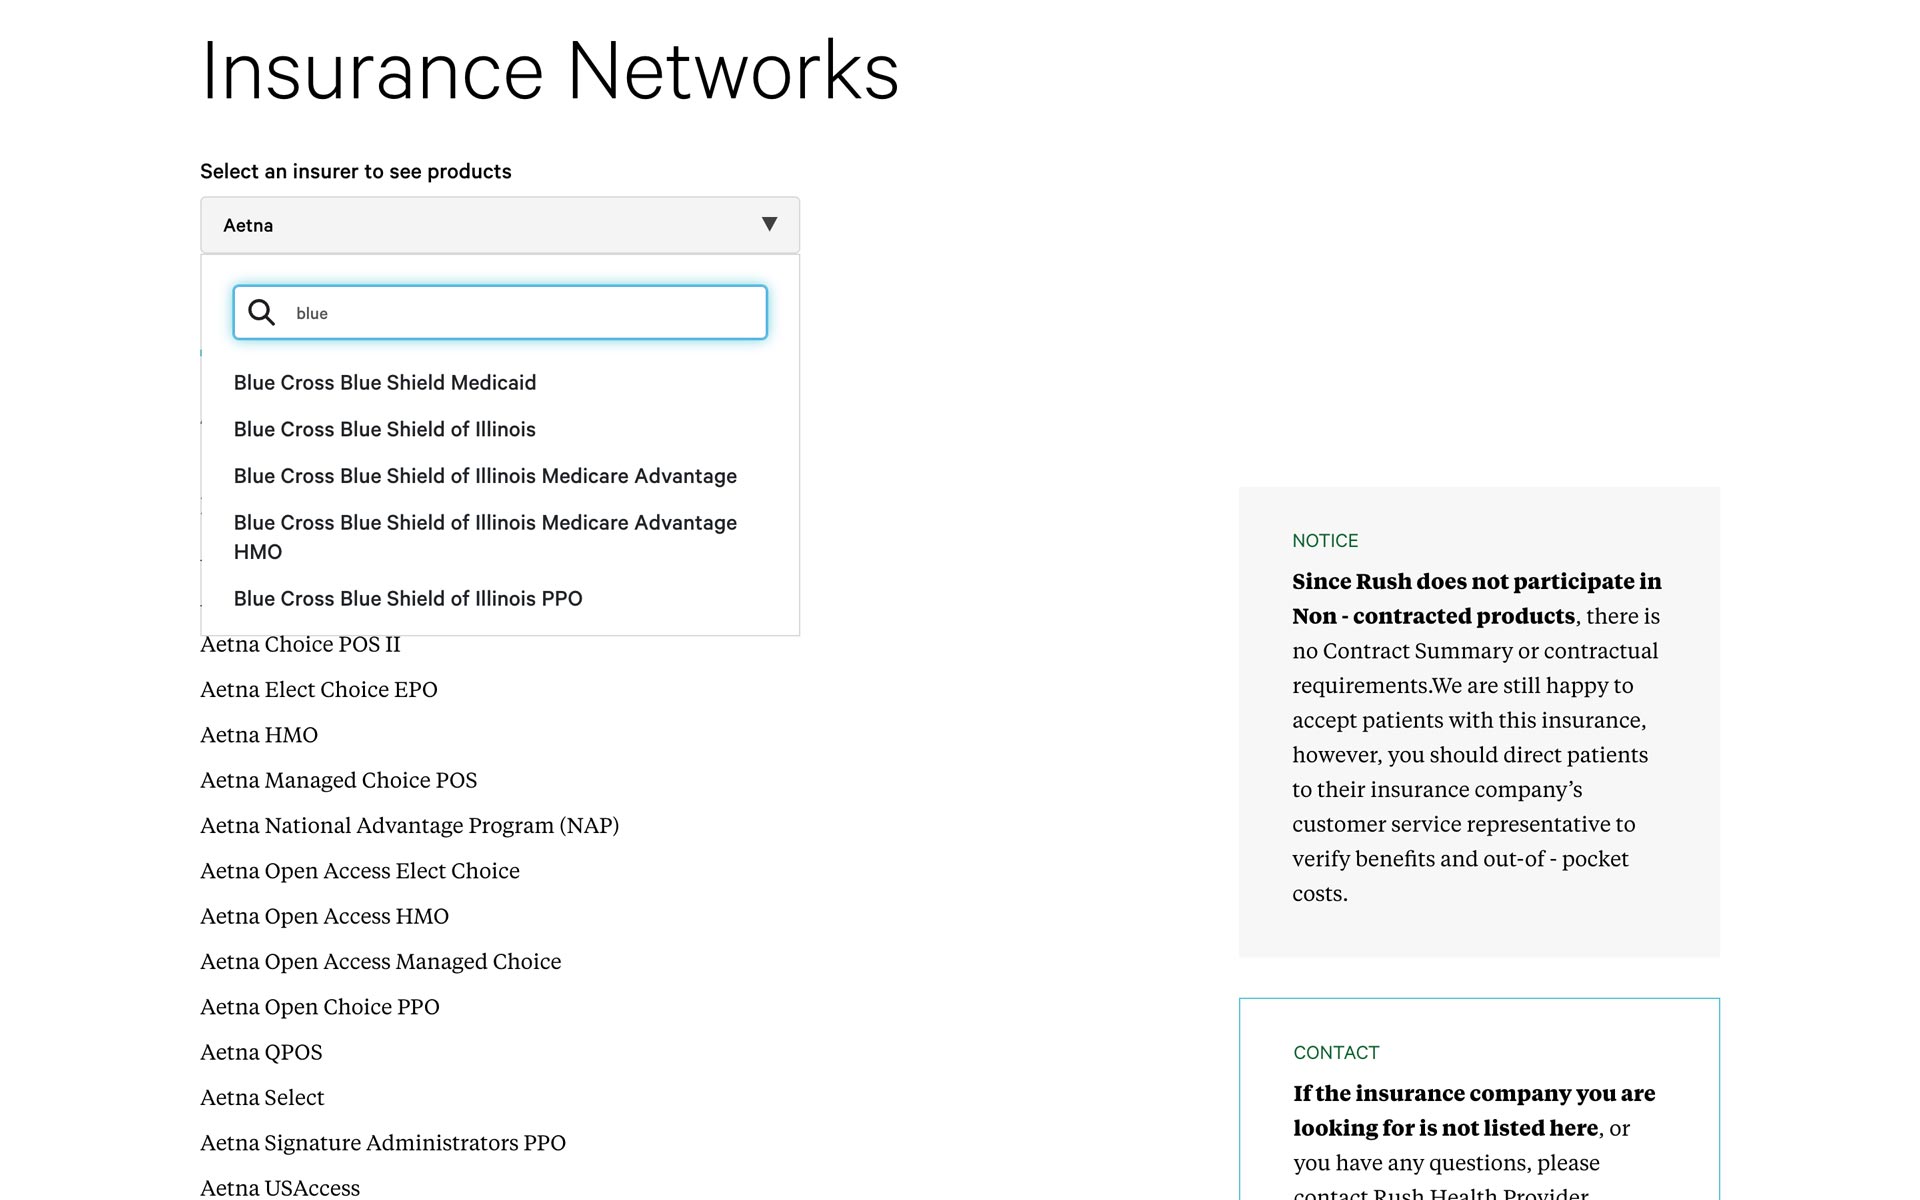Choose Blue Cross Blue Shield of Illinois
This screenshot has height=1200, width=1920.
click(x=385, y=429)
